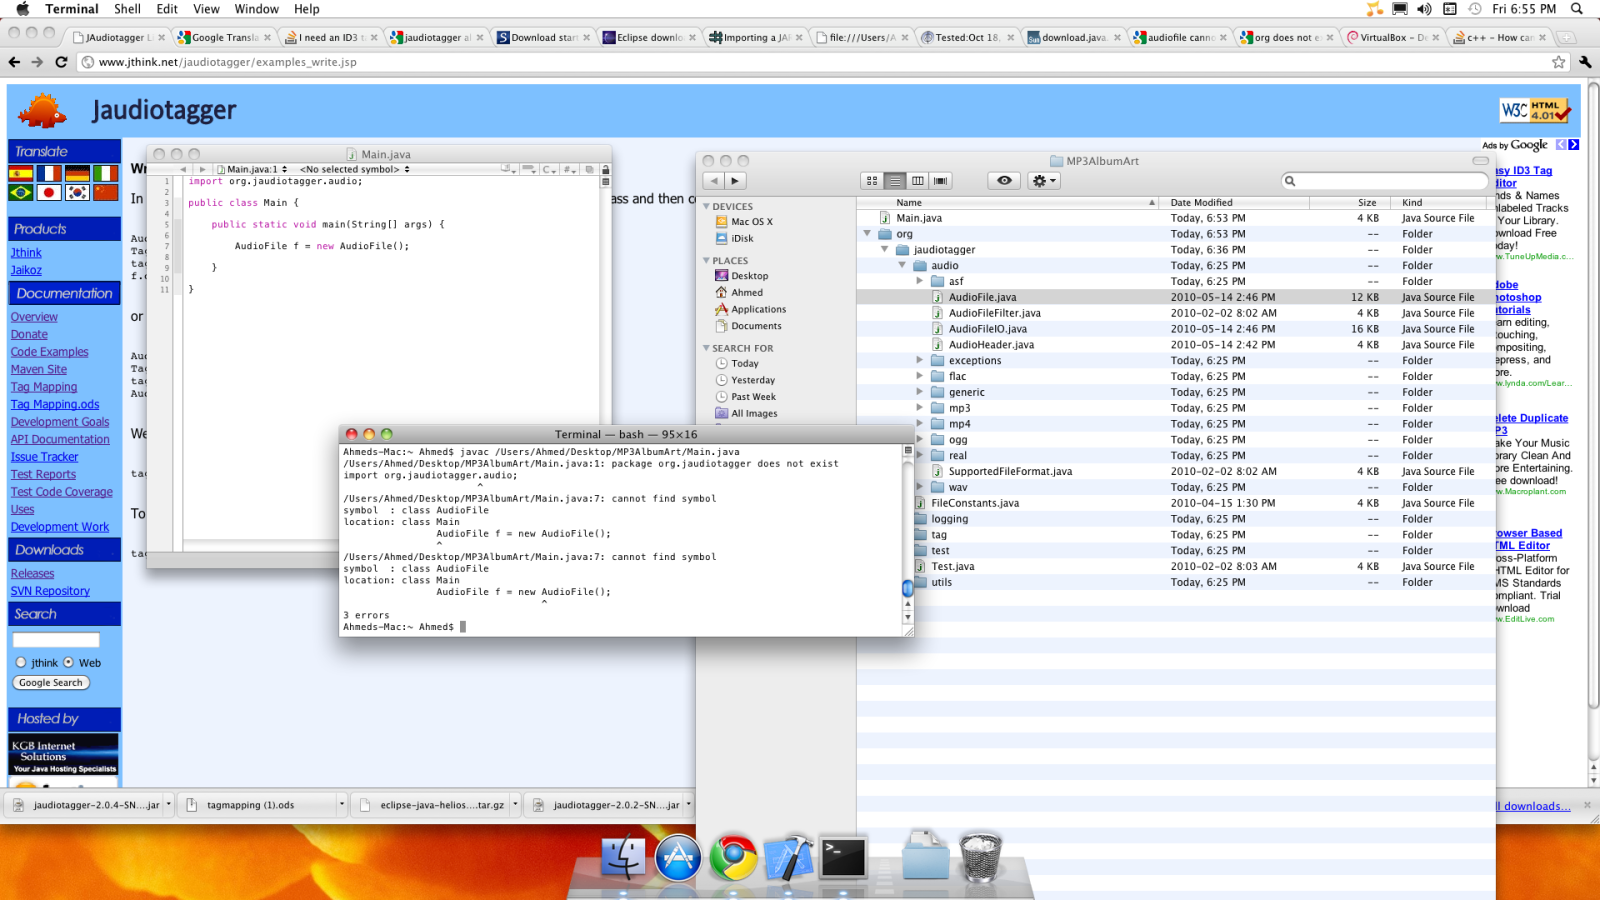The image size is (1600, 900).
Task: Open Google Chrome from the Dock
Action: (734, 858)
